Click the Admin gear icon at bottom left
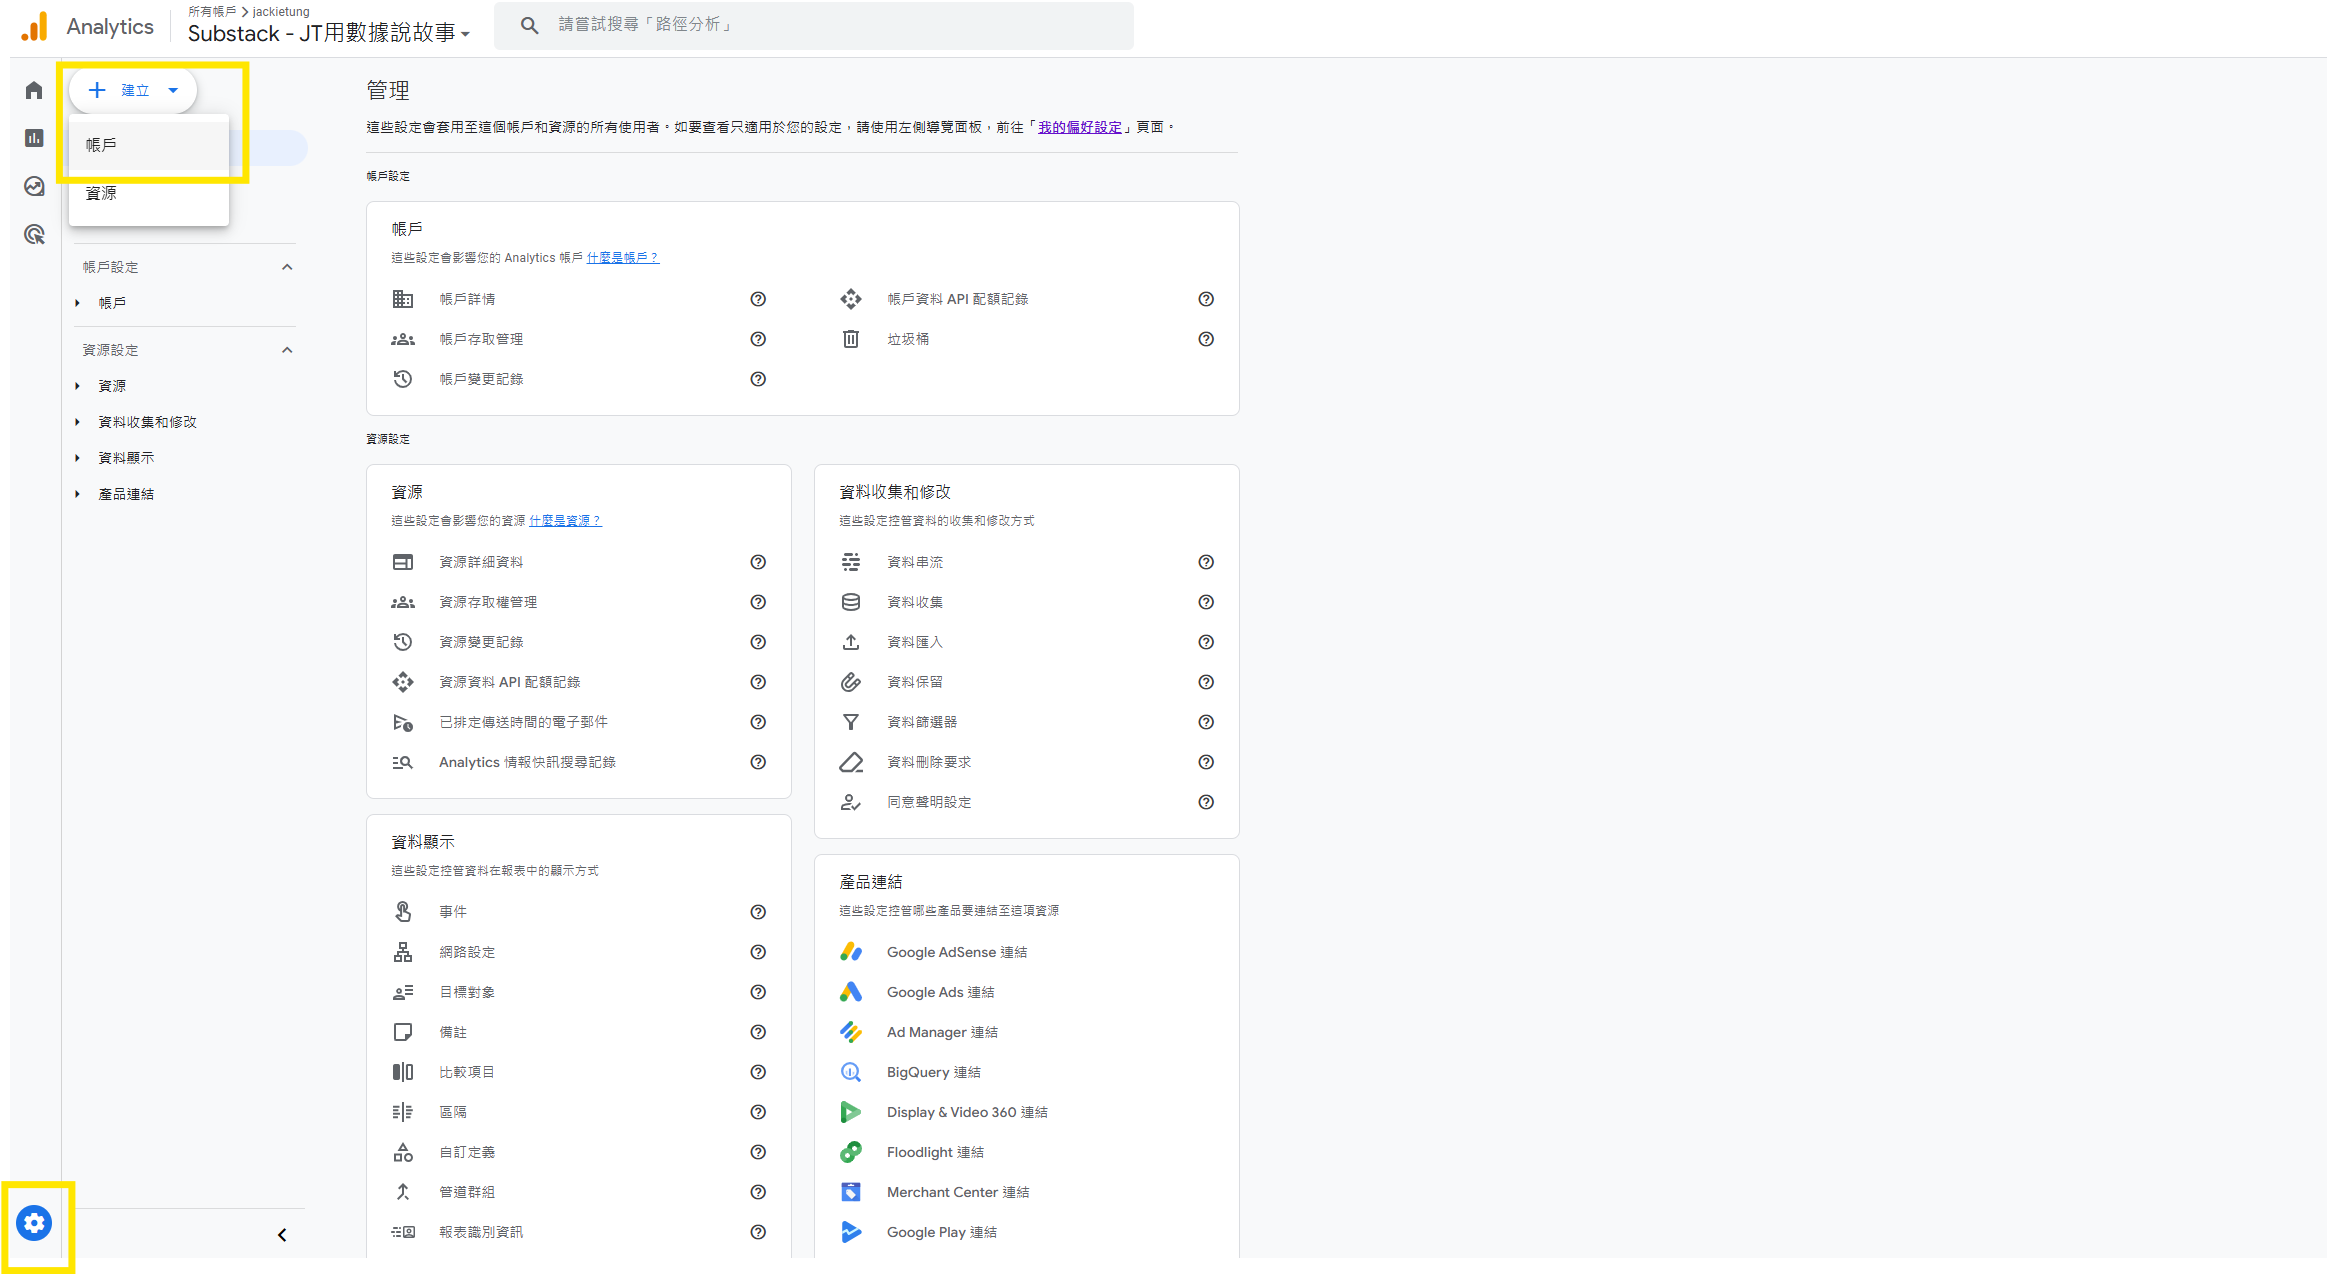The width and height of the screenshot is (2327, 1274). [34, 1222]
